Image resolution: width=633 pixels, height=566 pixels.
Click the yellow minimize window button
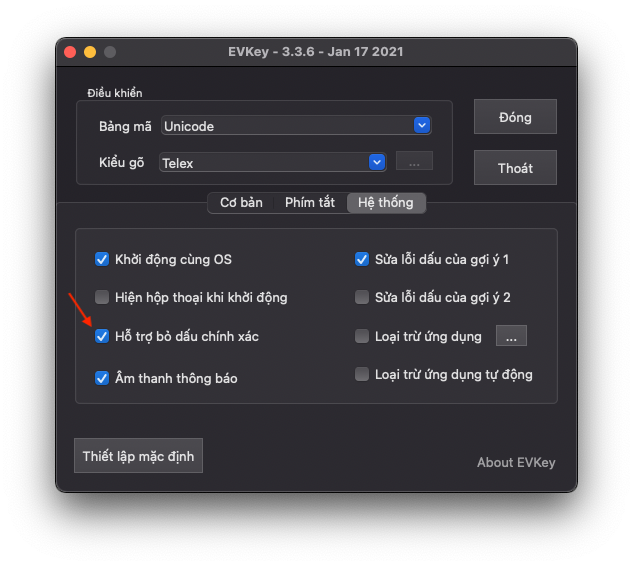tap(90, 52)
